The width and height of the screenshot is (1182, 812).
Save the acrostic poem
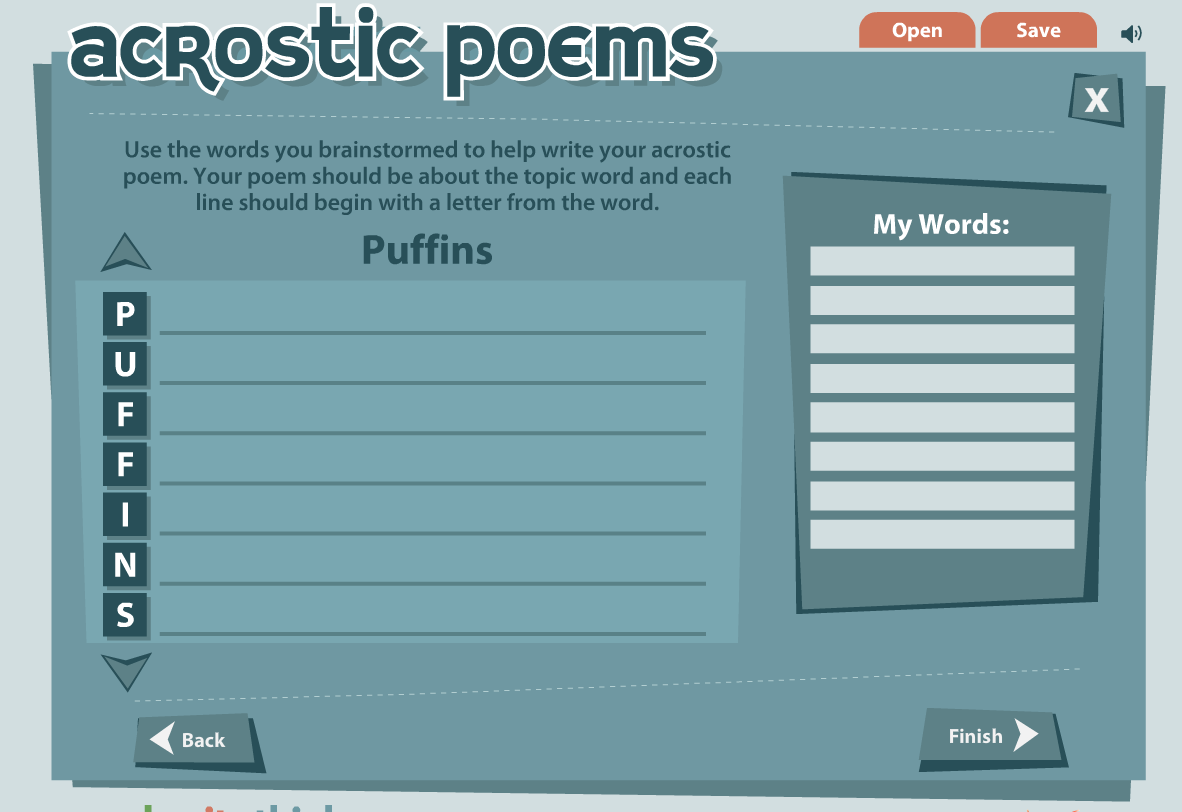[x=1038, y=30]
